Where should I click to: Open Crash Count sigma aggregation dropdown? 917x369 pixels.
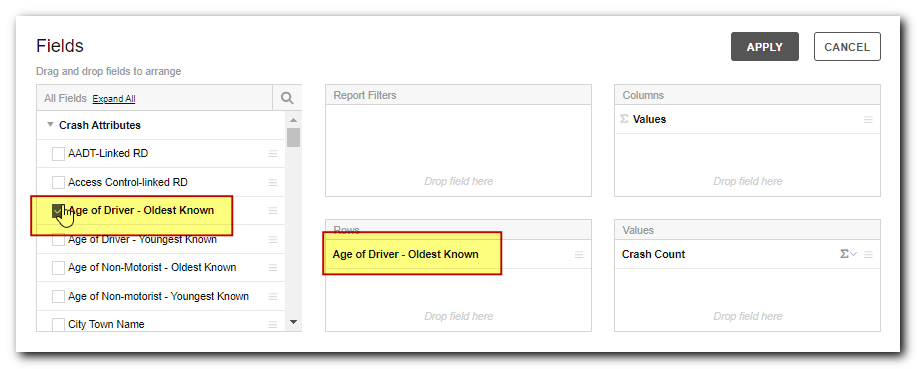click(x=848, y=254)
